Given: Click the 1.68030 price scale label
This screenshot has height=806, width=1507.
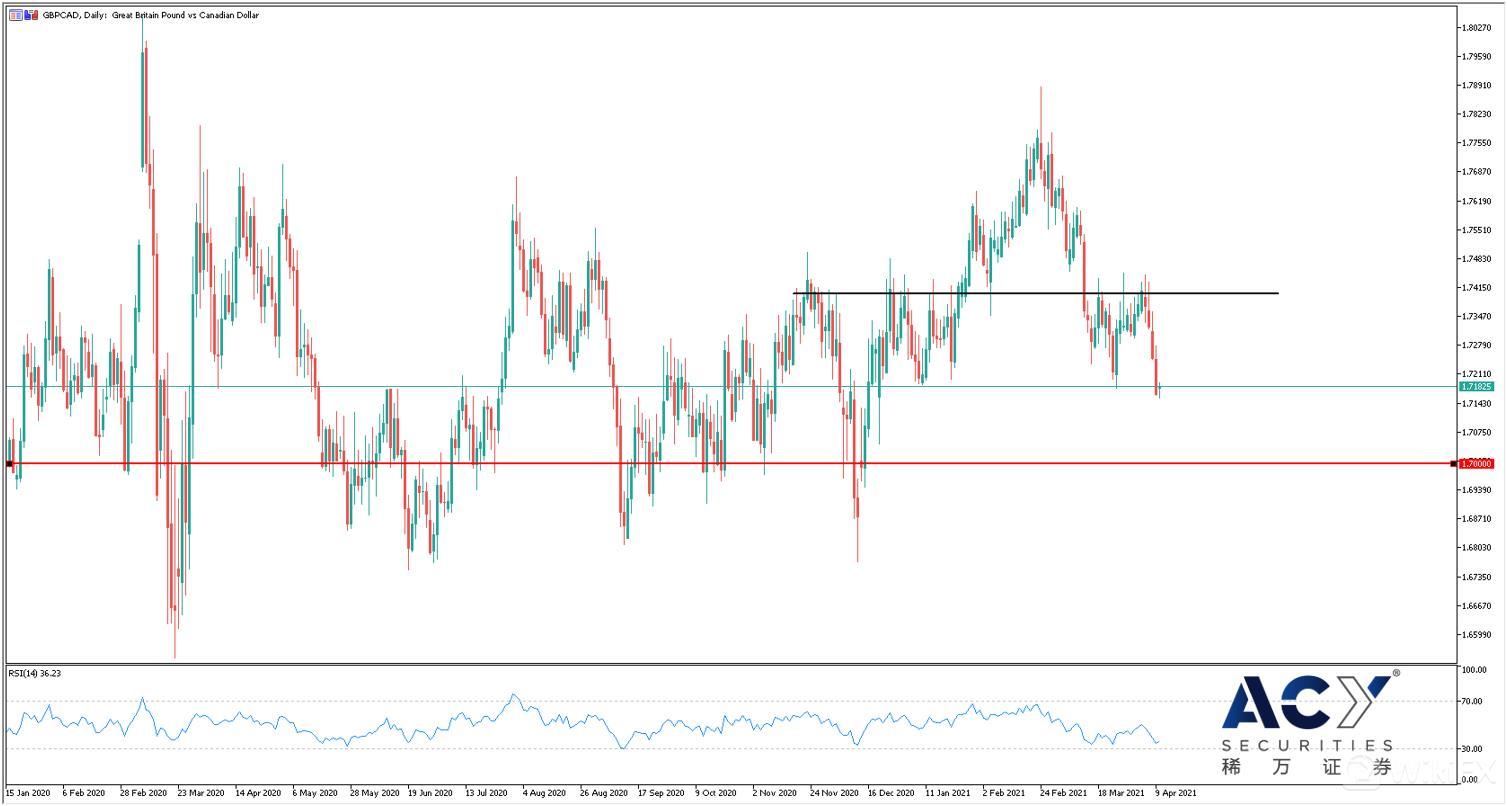Looking at the screenshot, I should (1476, 548).
